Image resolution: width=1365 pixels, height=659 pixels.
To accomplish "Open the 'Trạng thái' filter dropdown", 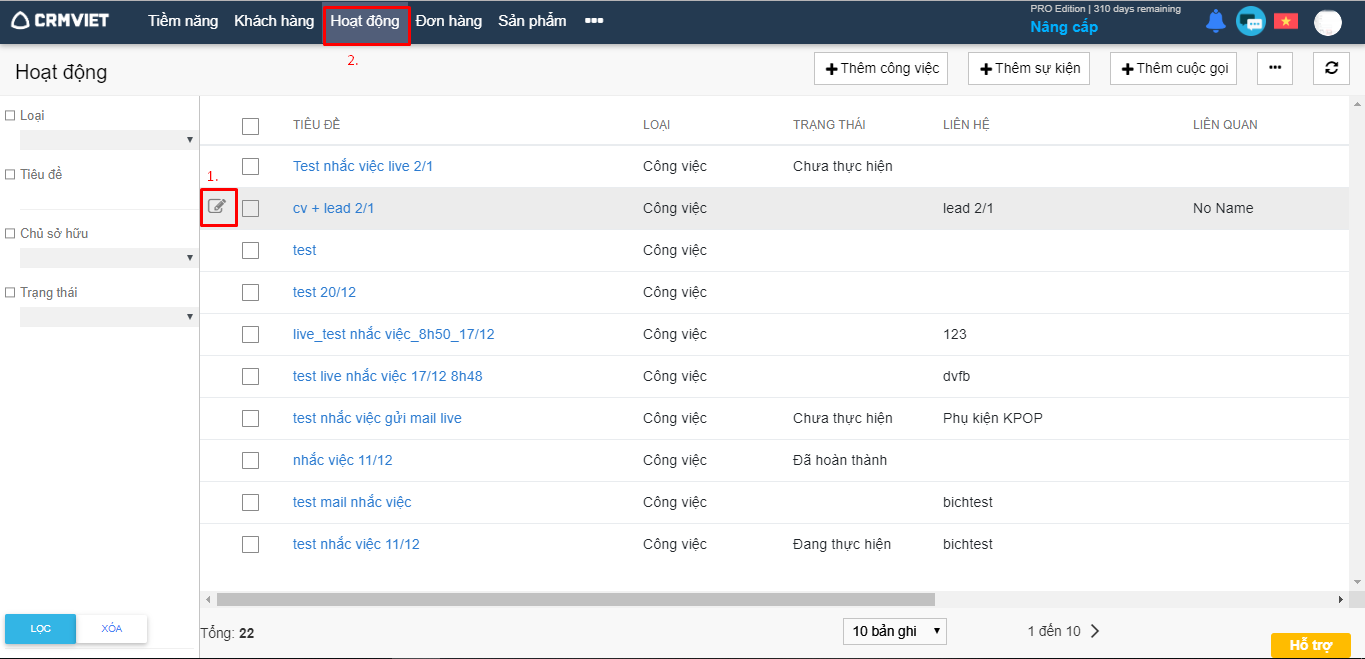I will pyautogui.click(x=108, y=316).
